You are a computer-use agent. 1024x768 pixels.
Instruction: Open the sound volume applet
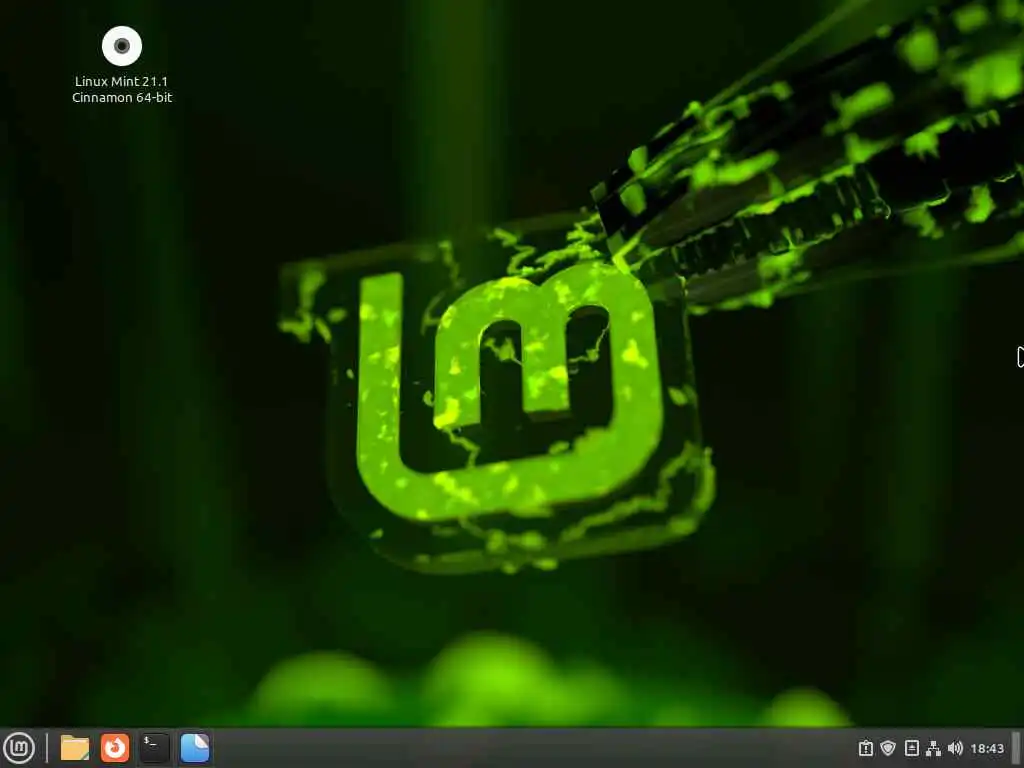pyautogui.click(x=955, y=748)
